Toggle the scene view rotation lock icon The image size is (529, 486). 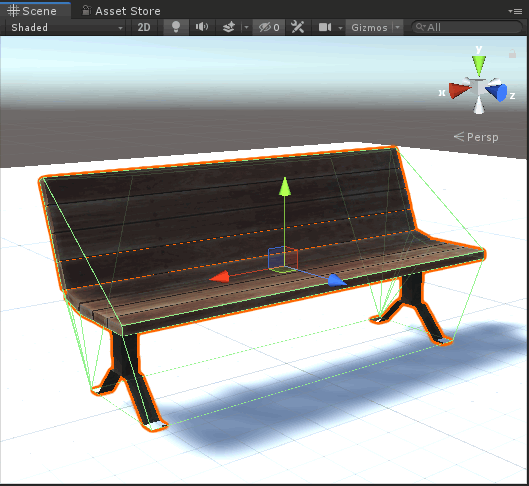tap(512, 54)
